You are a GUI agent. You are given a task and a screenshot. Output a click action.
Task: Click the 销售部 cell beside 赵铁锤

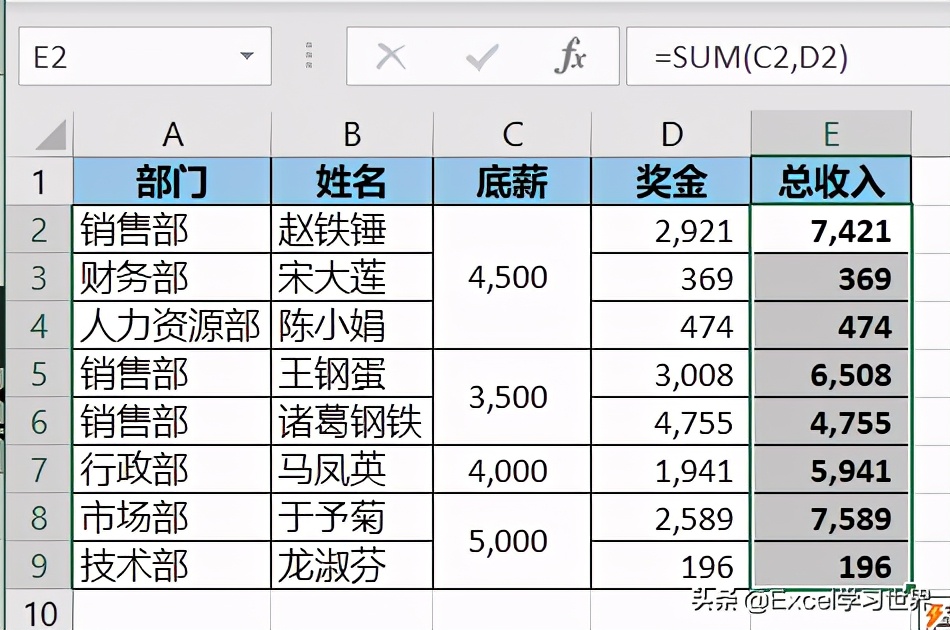click(x=172, y=230)
